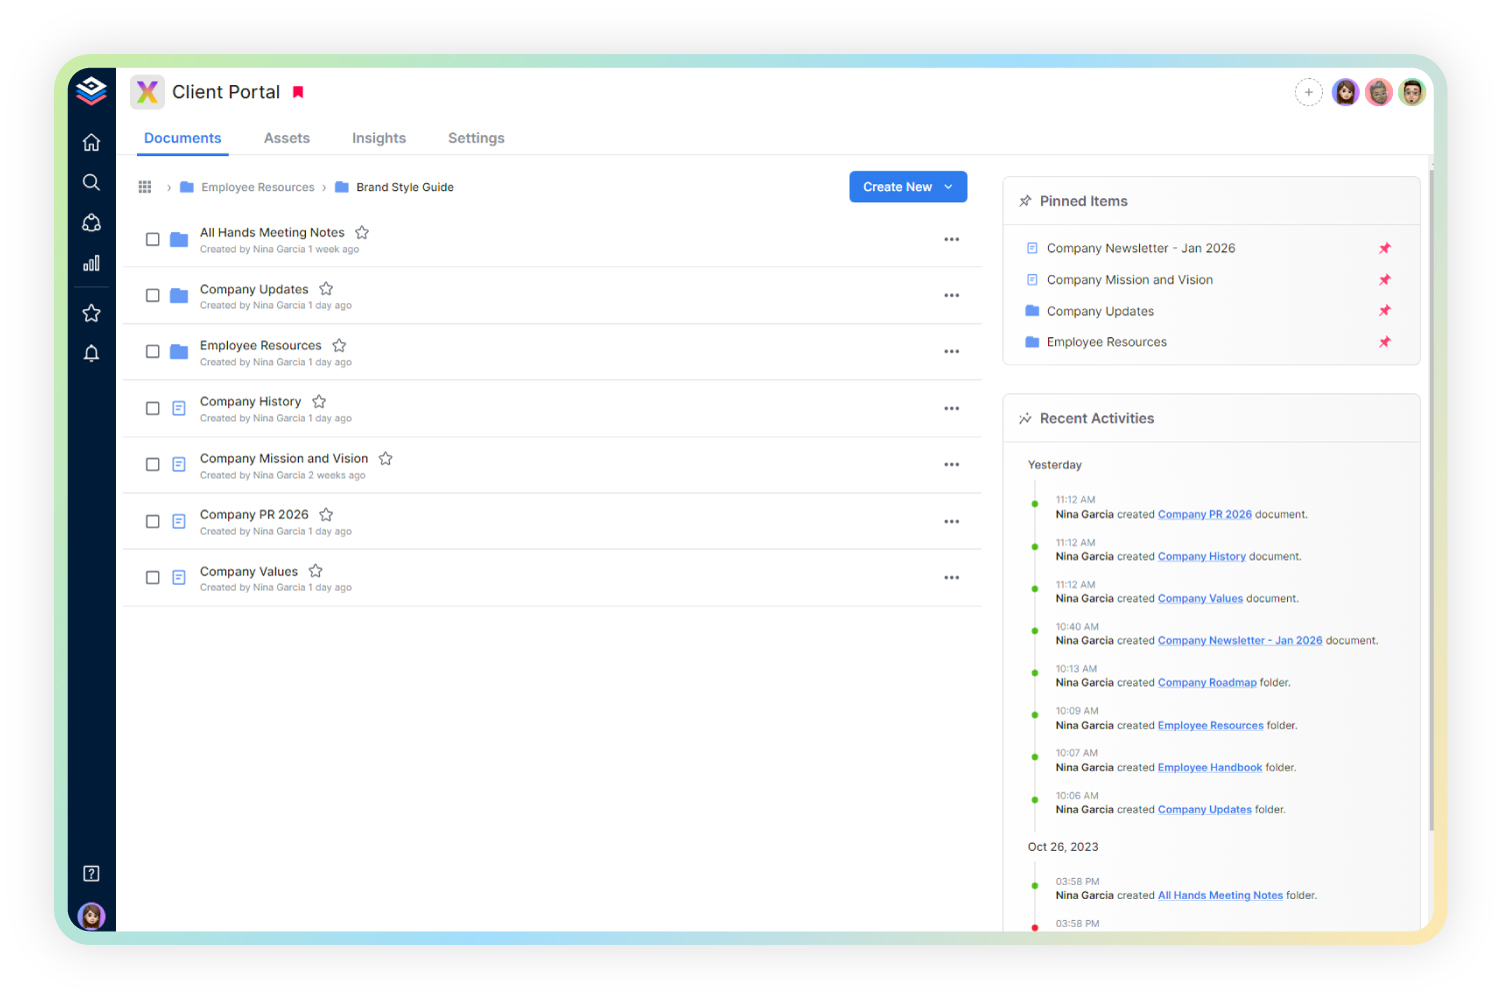The height and width of the screenshot is (998, 1500).
Task: Click the red bookmark next to Client Portal
Action: (298, 92)
